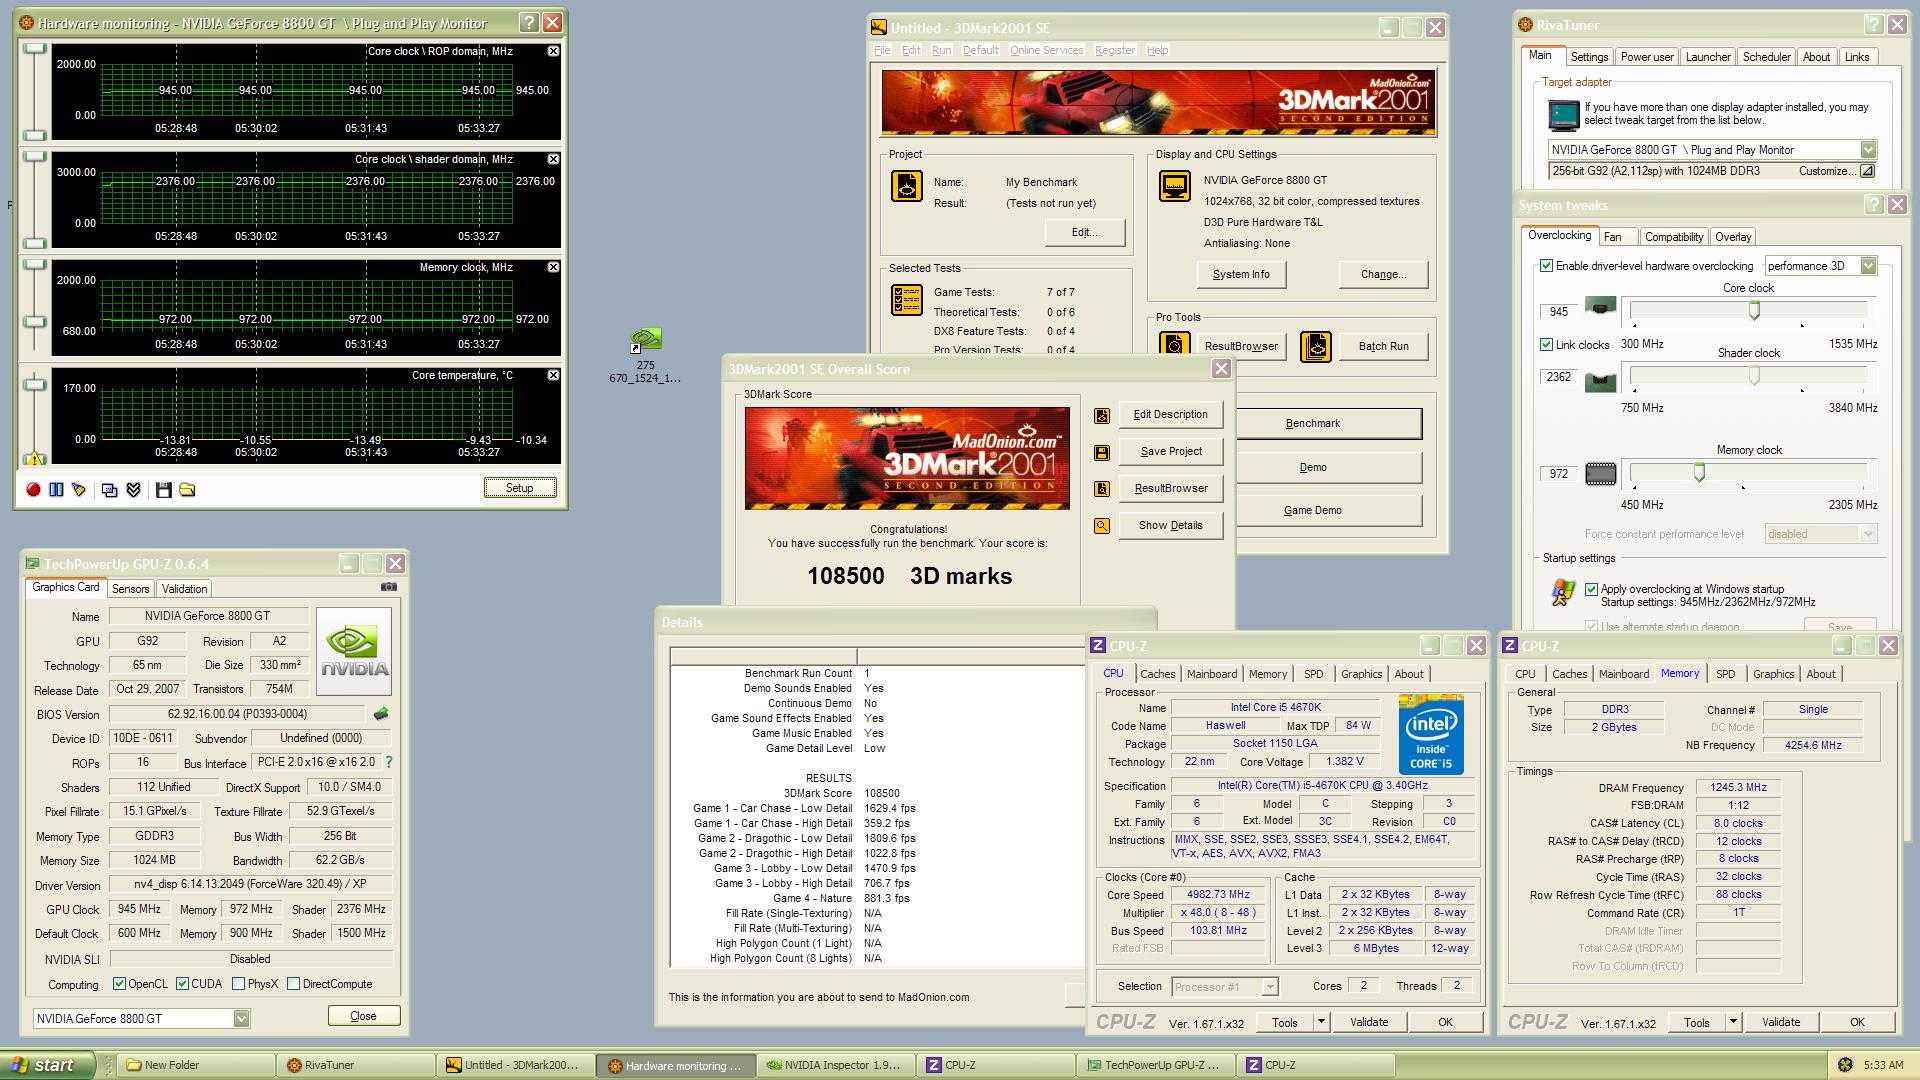Toggle the CUDA checkbox in GPU-Z

click(183, 984)
